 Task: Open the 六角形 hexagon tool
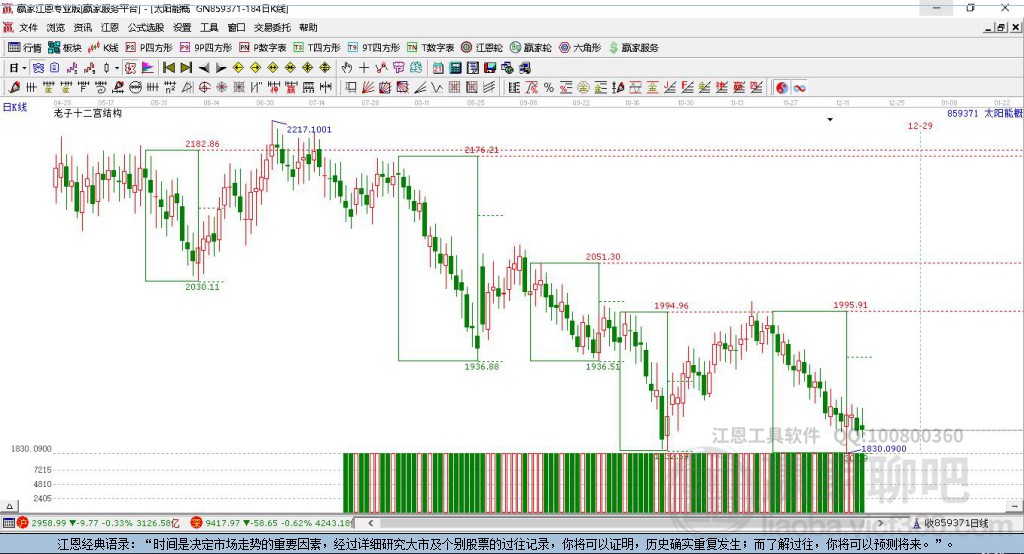pos(580,48)
